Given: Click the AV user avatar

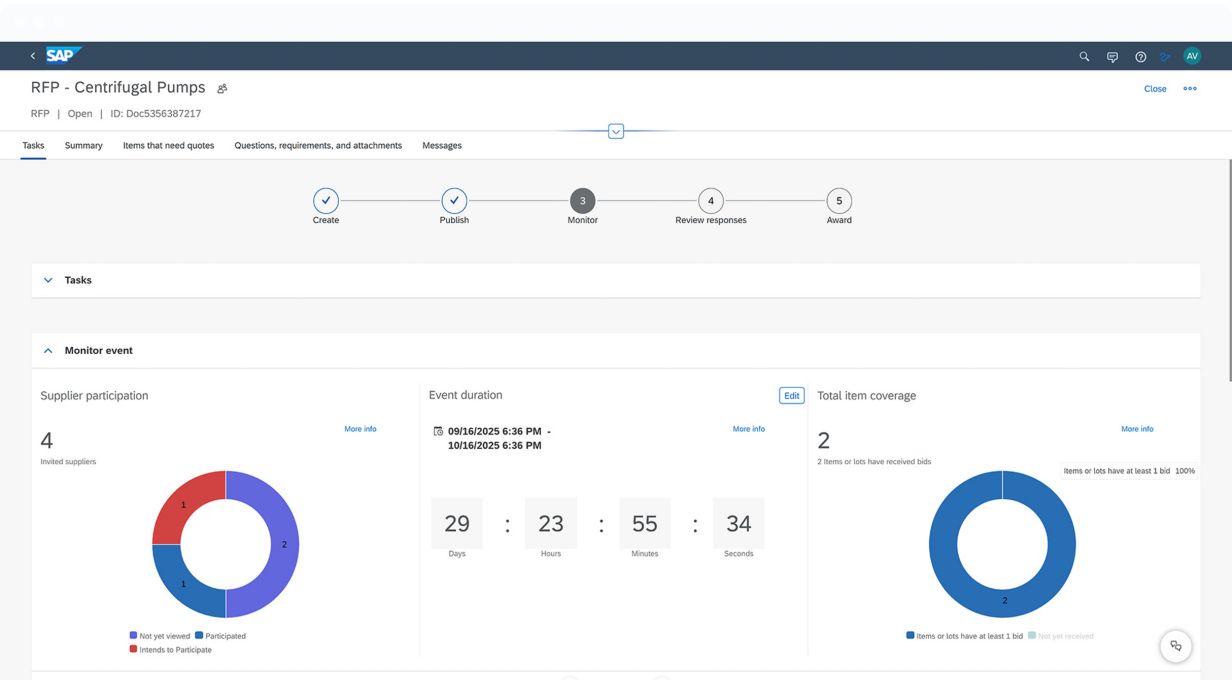Looking at the screenshot, I should [1192, 56].
